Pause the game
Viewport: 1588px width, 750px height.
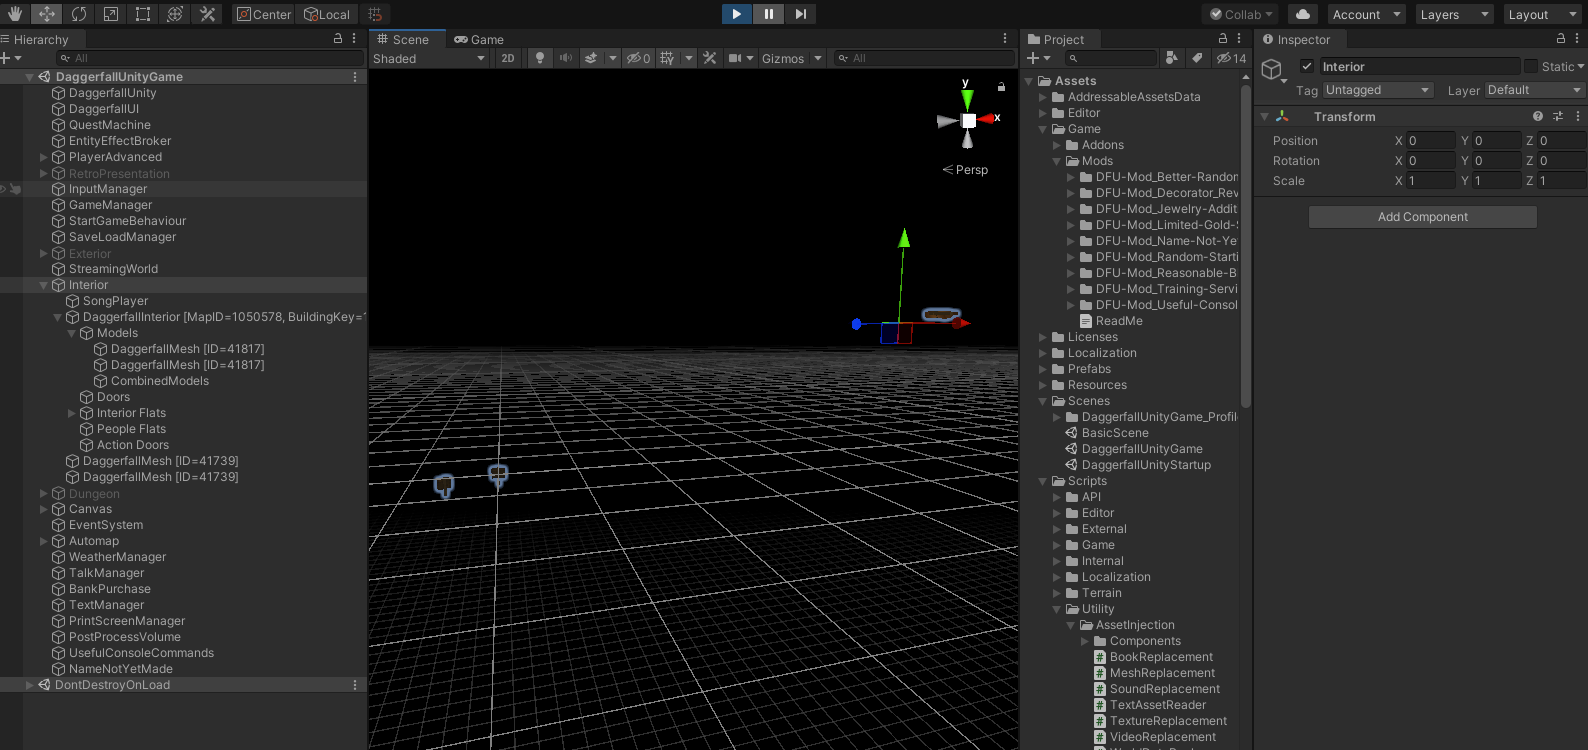point(768,14)
